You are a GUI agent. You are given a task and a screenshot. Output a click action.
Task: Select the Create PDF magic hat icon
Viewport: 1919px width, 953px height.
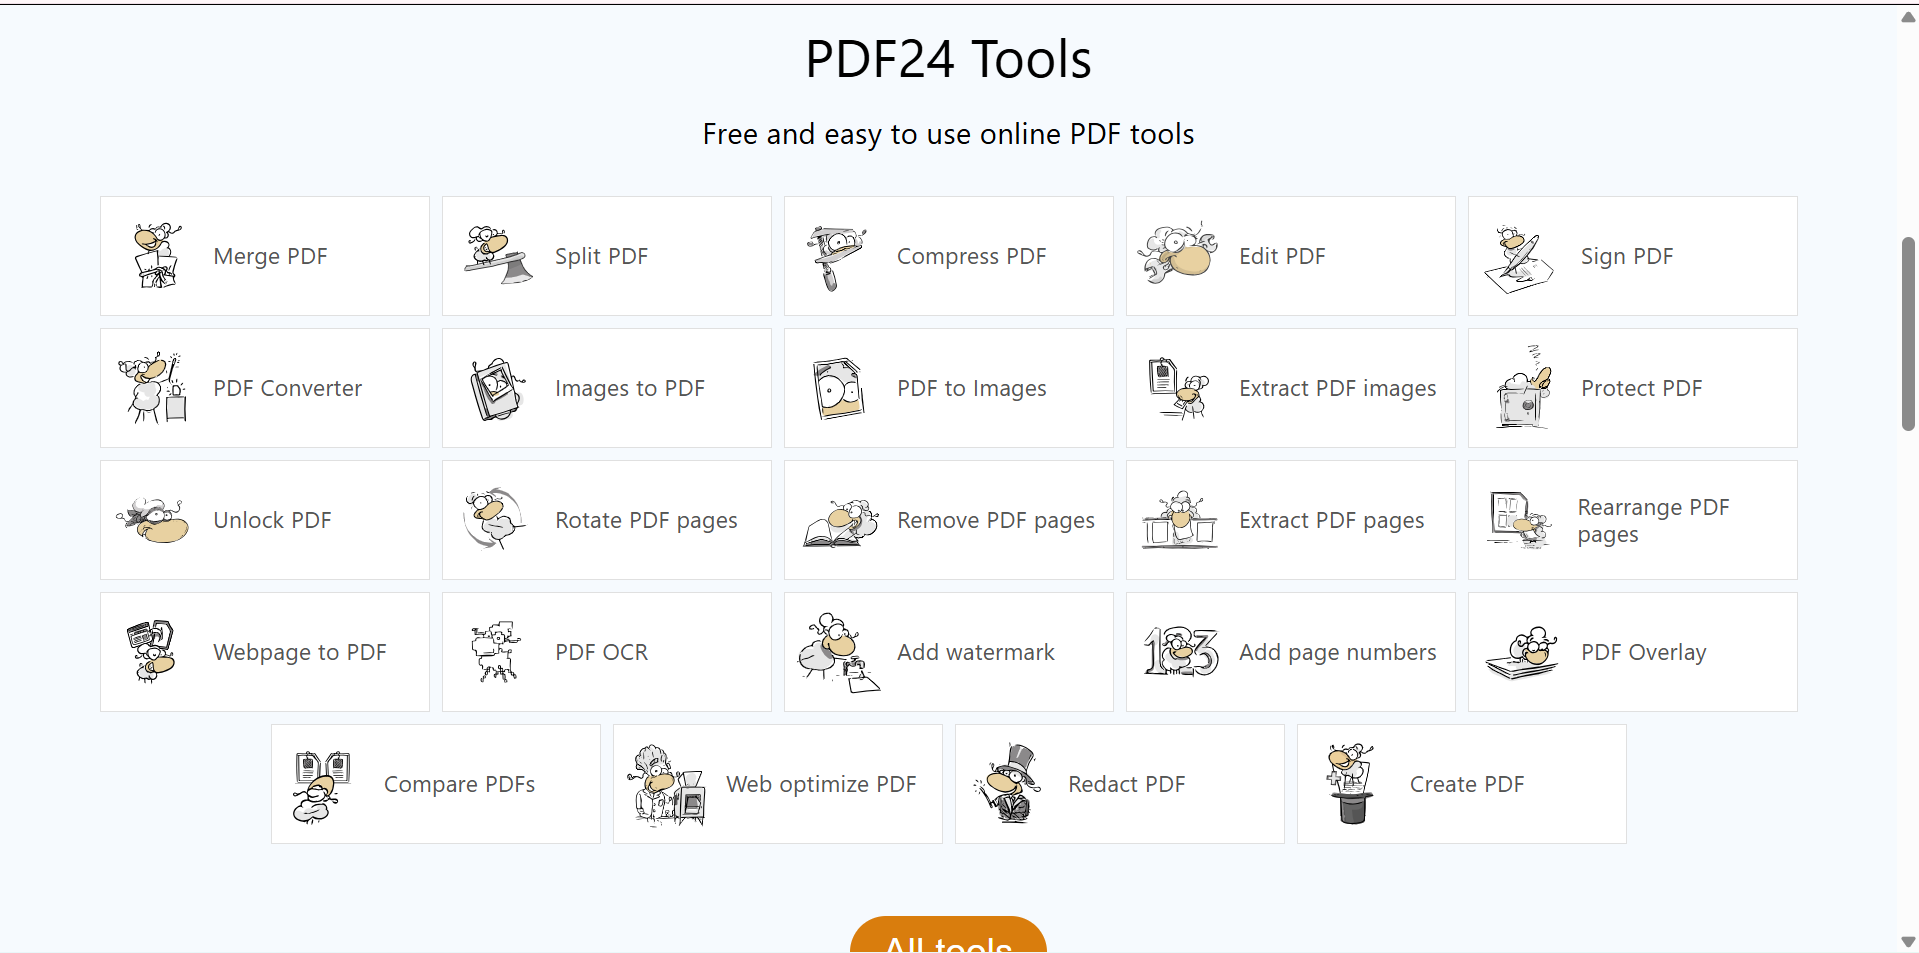pyautogui.click(x=1350, y=784)
